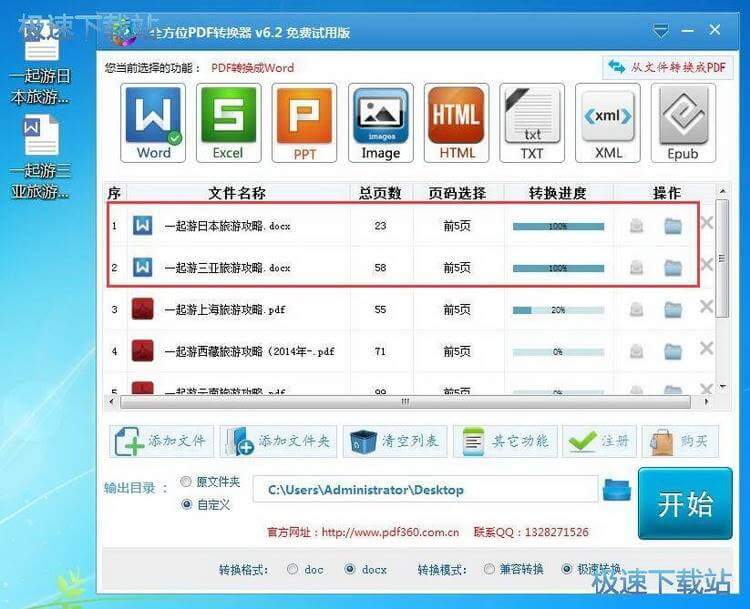
Task: Click 转换进度 column header
Action: pyautogui.click(x=558, y=193)
